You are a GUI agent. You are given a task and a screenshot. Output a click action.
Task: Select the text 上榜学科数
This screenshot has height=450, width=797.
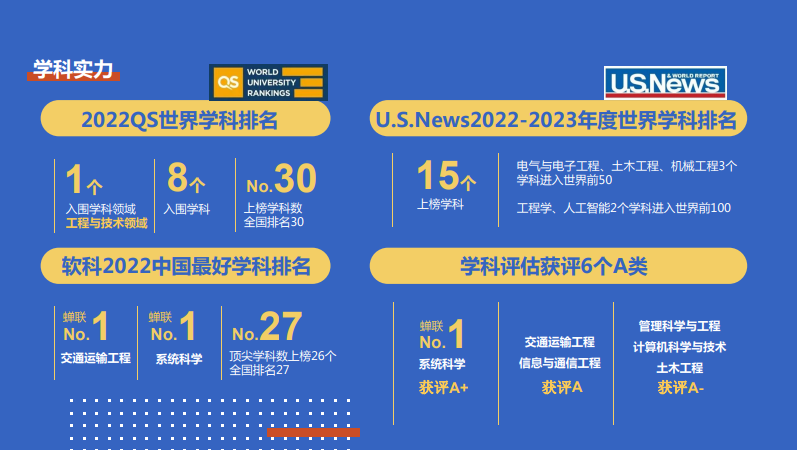pyautogui.click(x=273, y=208)
